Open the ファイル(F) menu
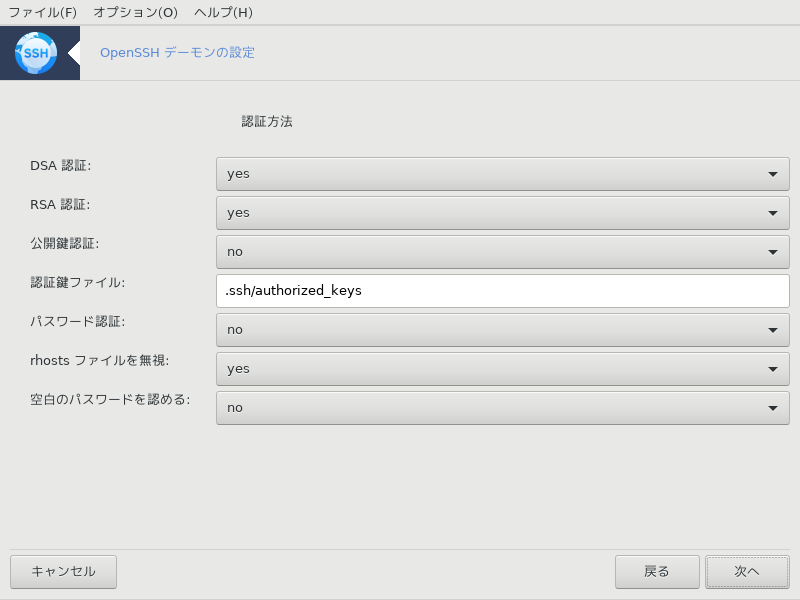 [43, 12]
